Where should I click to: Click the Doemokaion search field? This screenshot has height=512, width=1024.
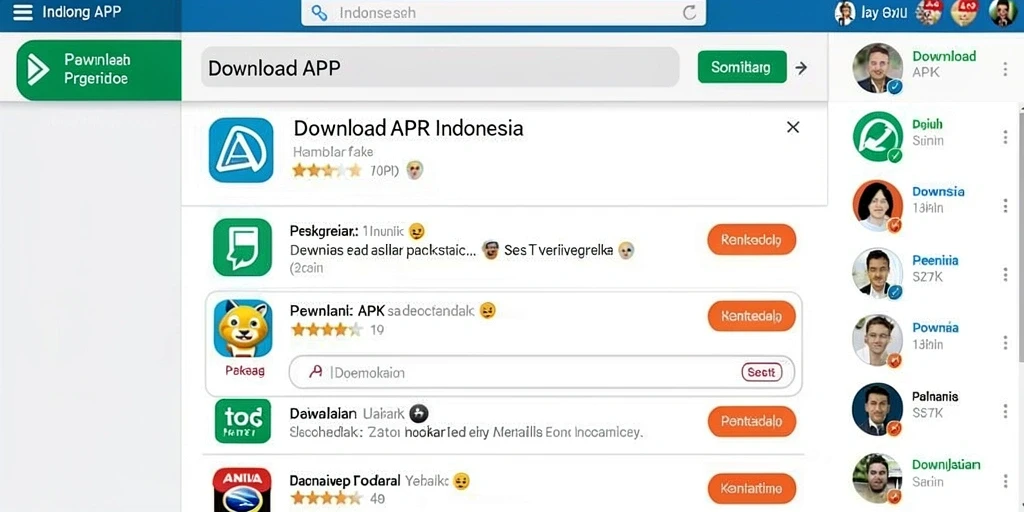pyautogui.click(x=542, y=372)
